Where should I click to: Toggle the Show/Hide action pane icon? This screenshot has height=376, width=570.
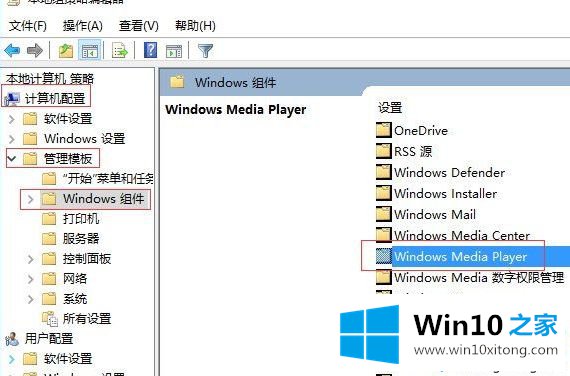click(174, 51)
